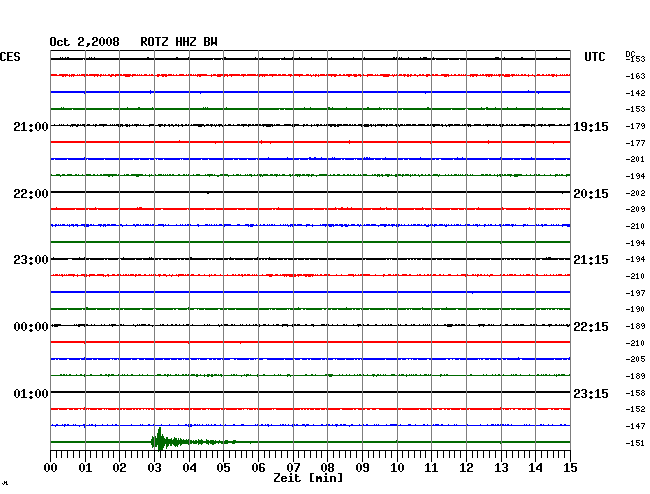Click the DC offset value "-177"
This screenshot has width=650, height=494.
pos(635,143)
